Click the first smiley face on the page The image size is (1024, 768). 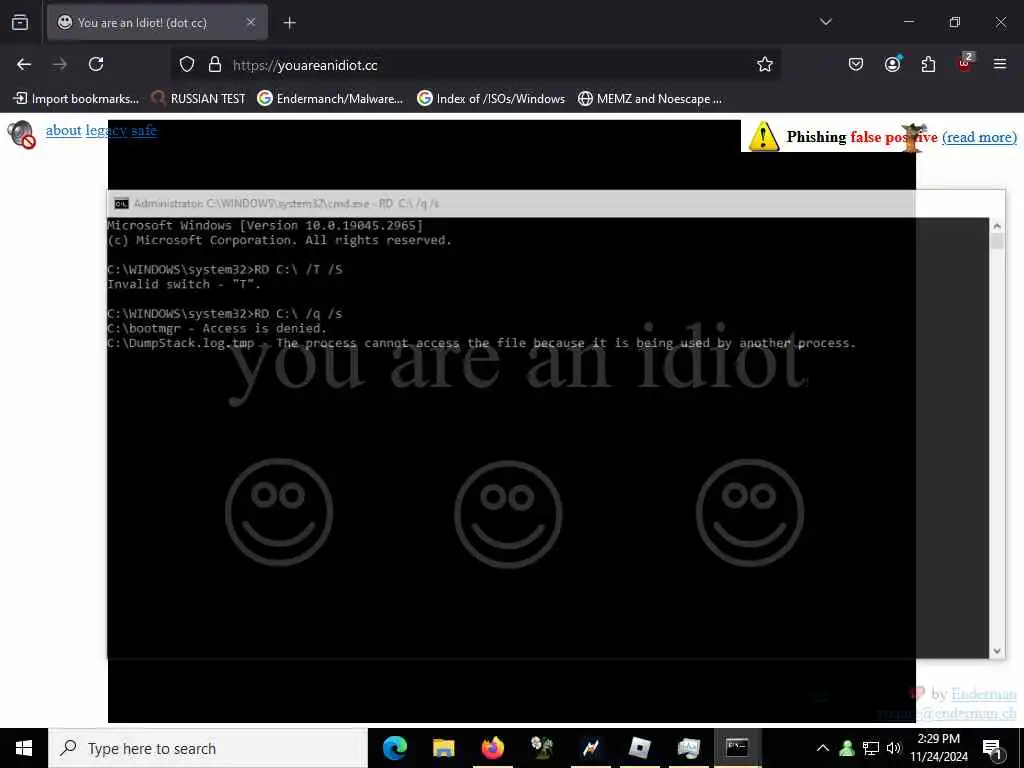(x=279, y=512)
